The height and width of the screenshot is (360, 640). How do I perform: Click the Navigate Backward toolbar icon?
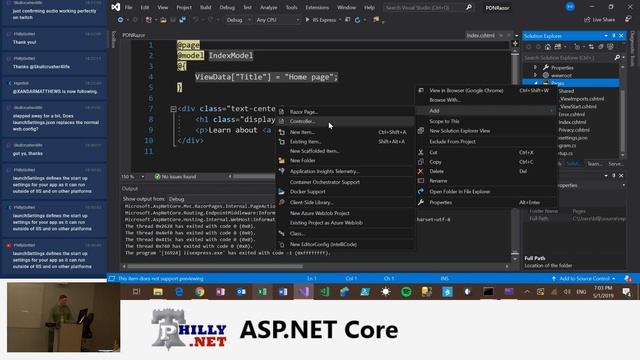pyautogui.click(x=120, y=20)
